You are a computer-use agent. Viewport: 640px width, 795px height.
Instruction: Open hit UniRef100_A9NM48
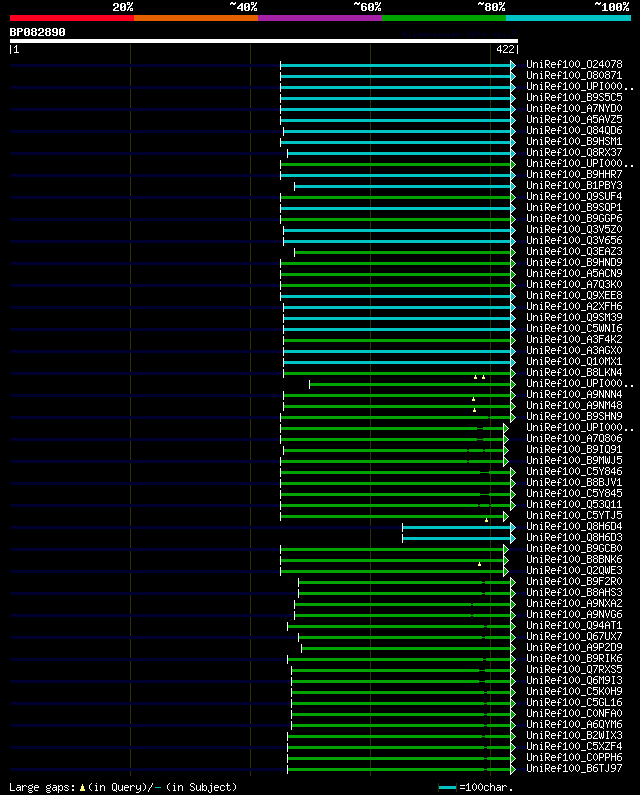point(574,406)
